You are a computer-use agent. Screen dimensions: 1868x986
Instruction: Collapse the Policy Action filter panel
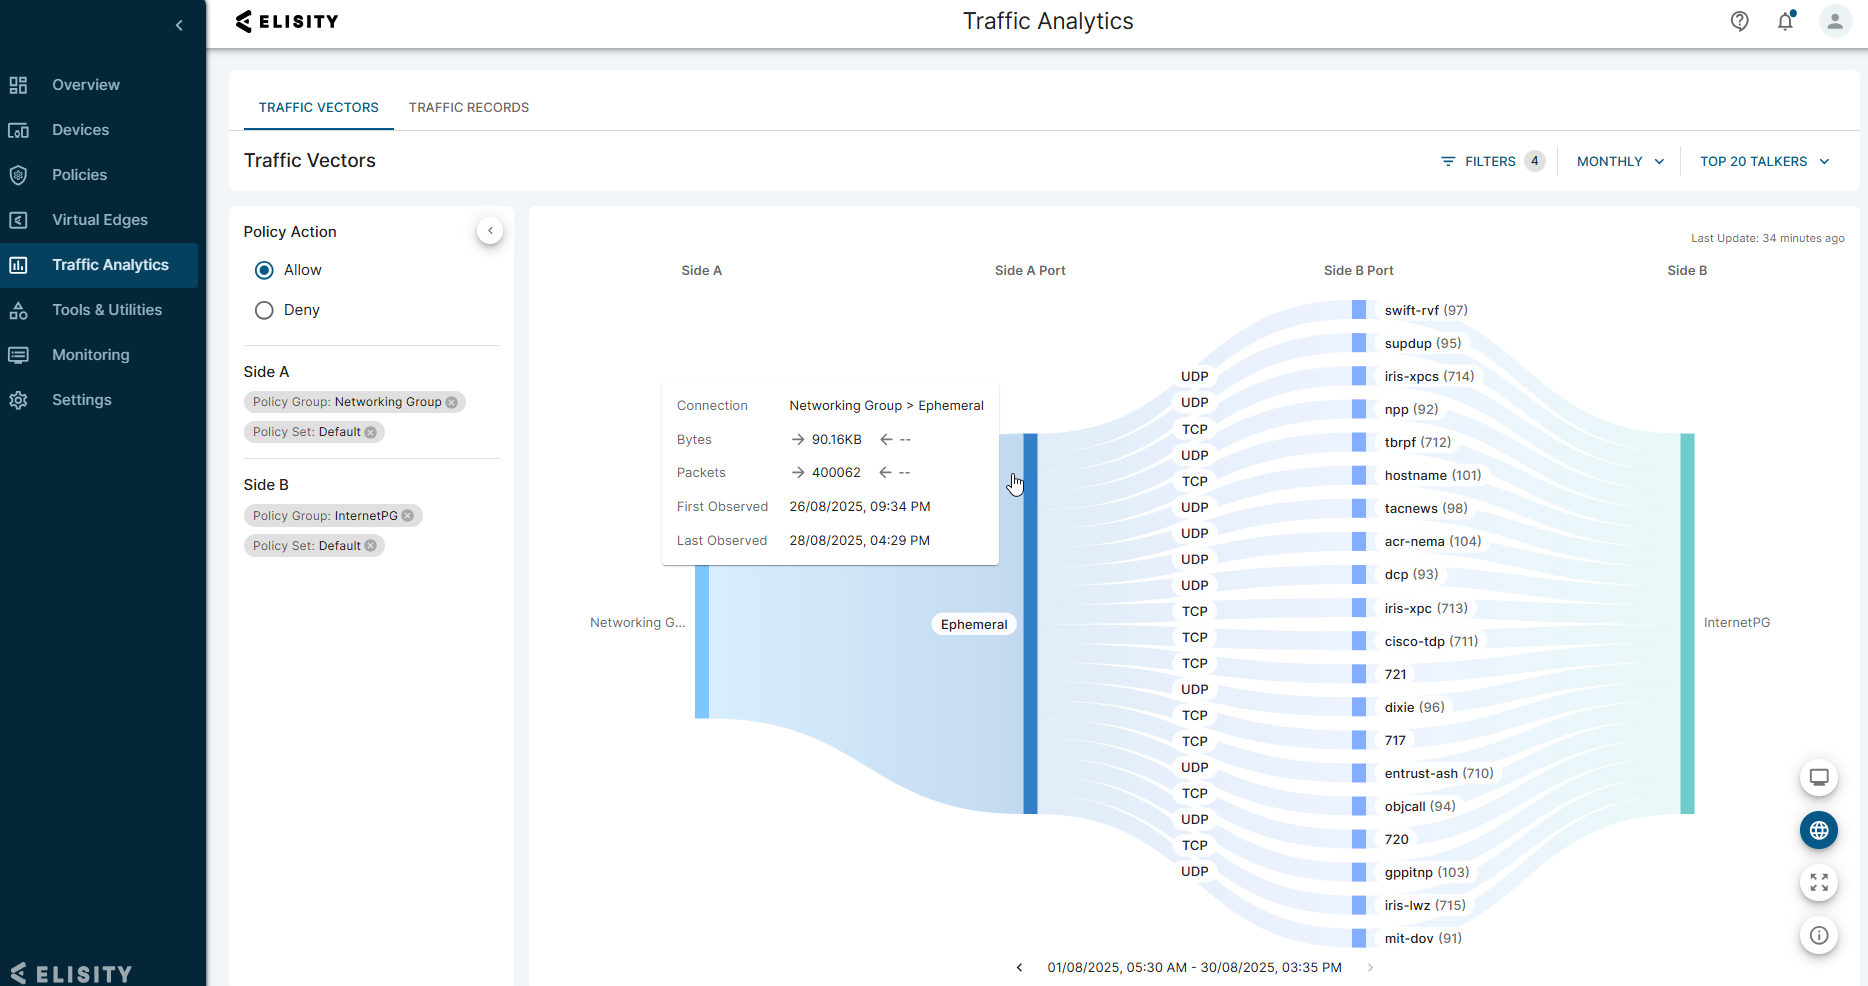[x=490, y=231]
